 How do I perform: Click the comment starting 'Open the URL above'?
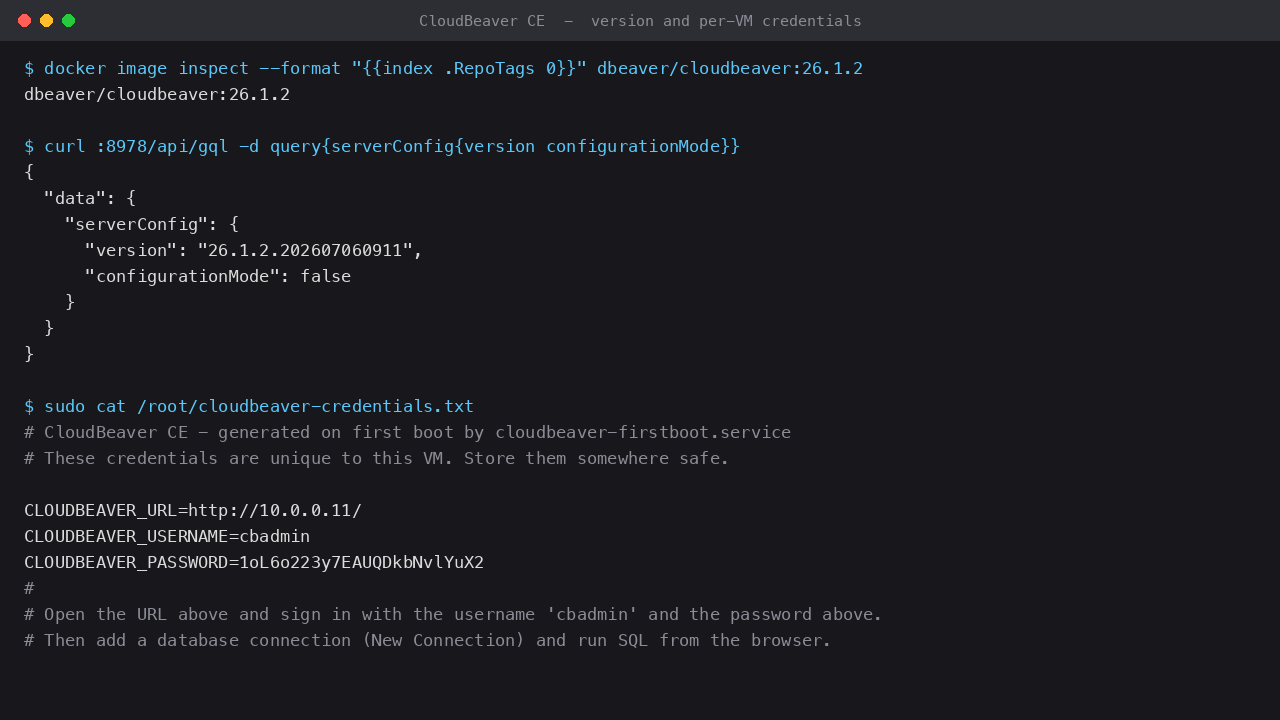454,614
